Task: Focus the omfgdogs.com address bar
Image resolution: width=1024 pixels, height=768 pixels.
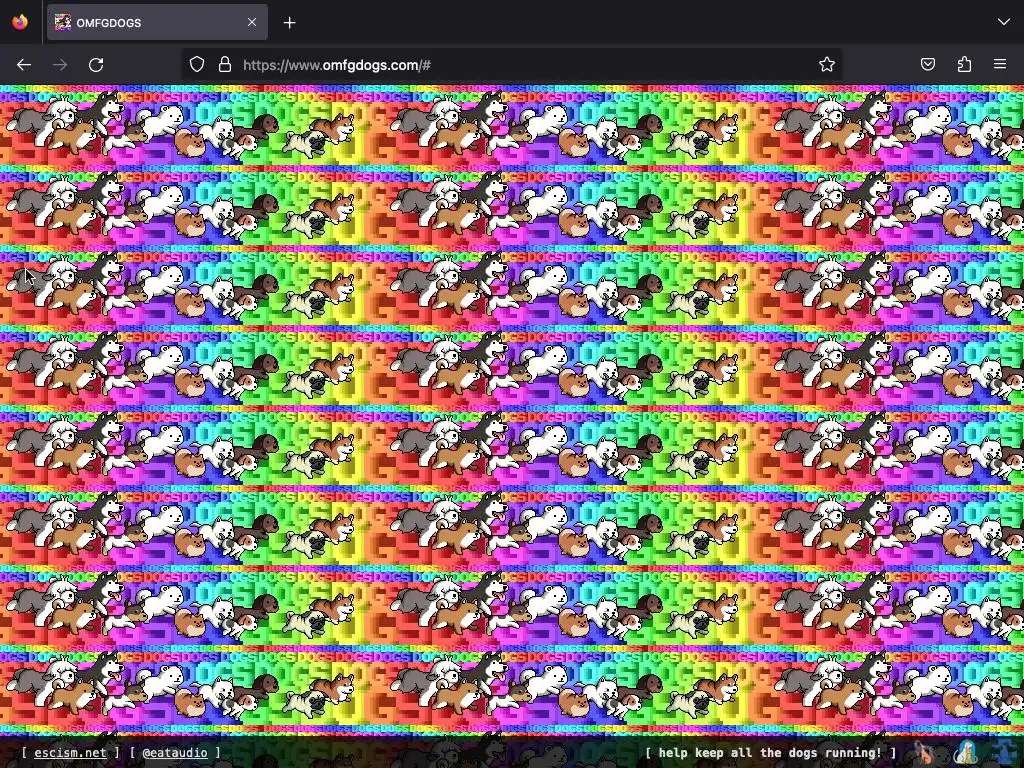Action: [x=511, y=65]
